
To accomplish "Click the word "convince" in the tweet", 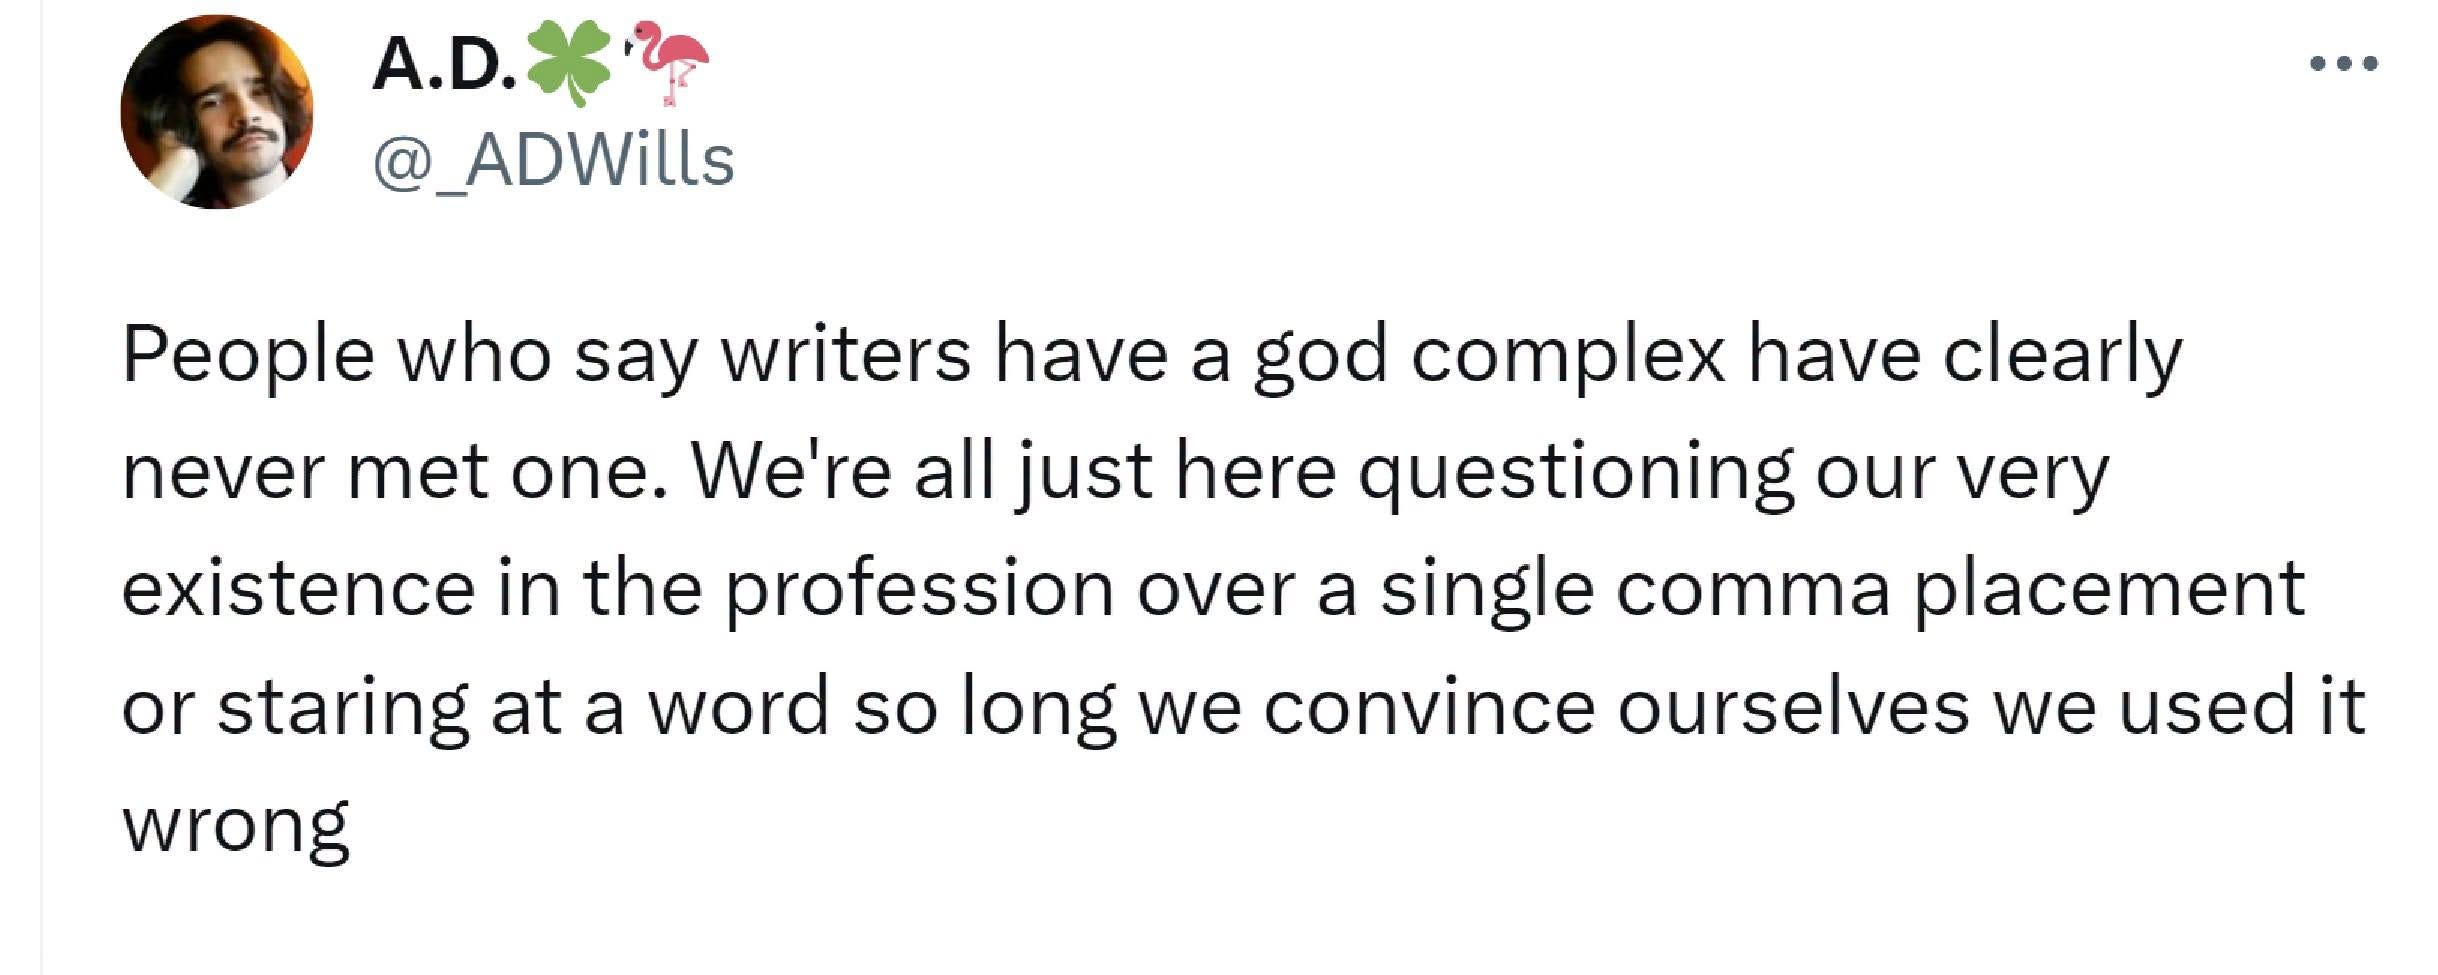I will coord(1429,708).
